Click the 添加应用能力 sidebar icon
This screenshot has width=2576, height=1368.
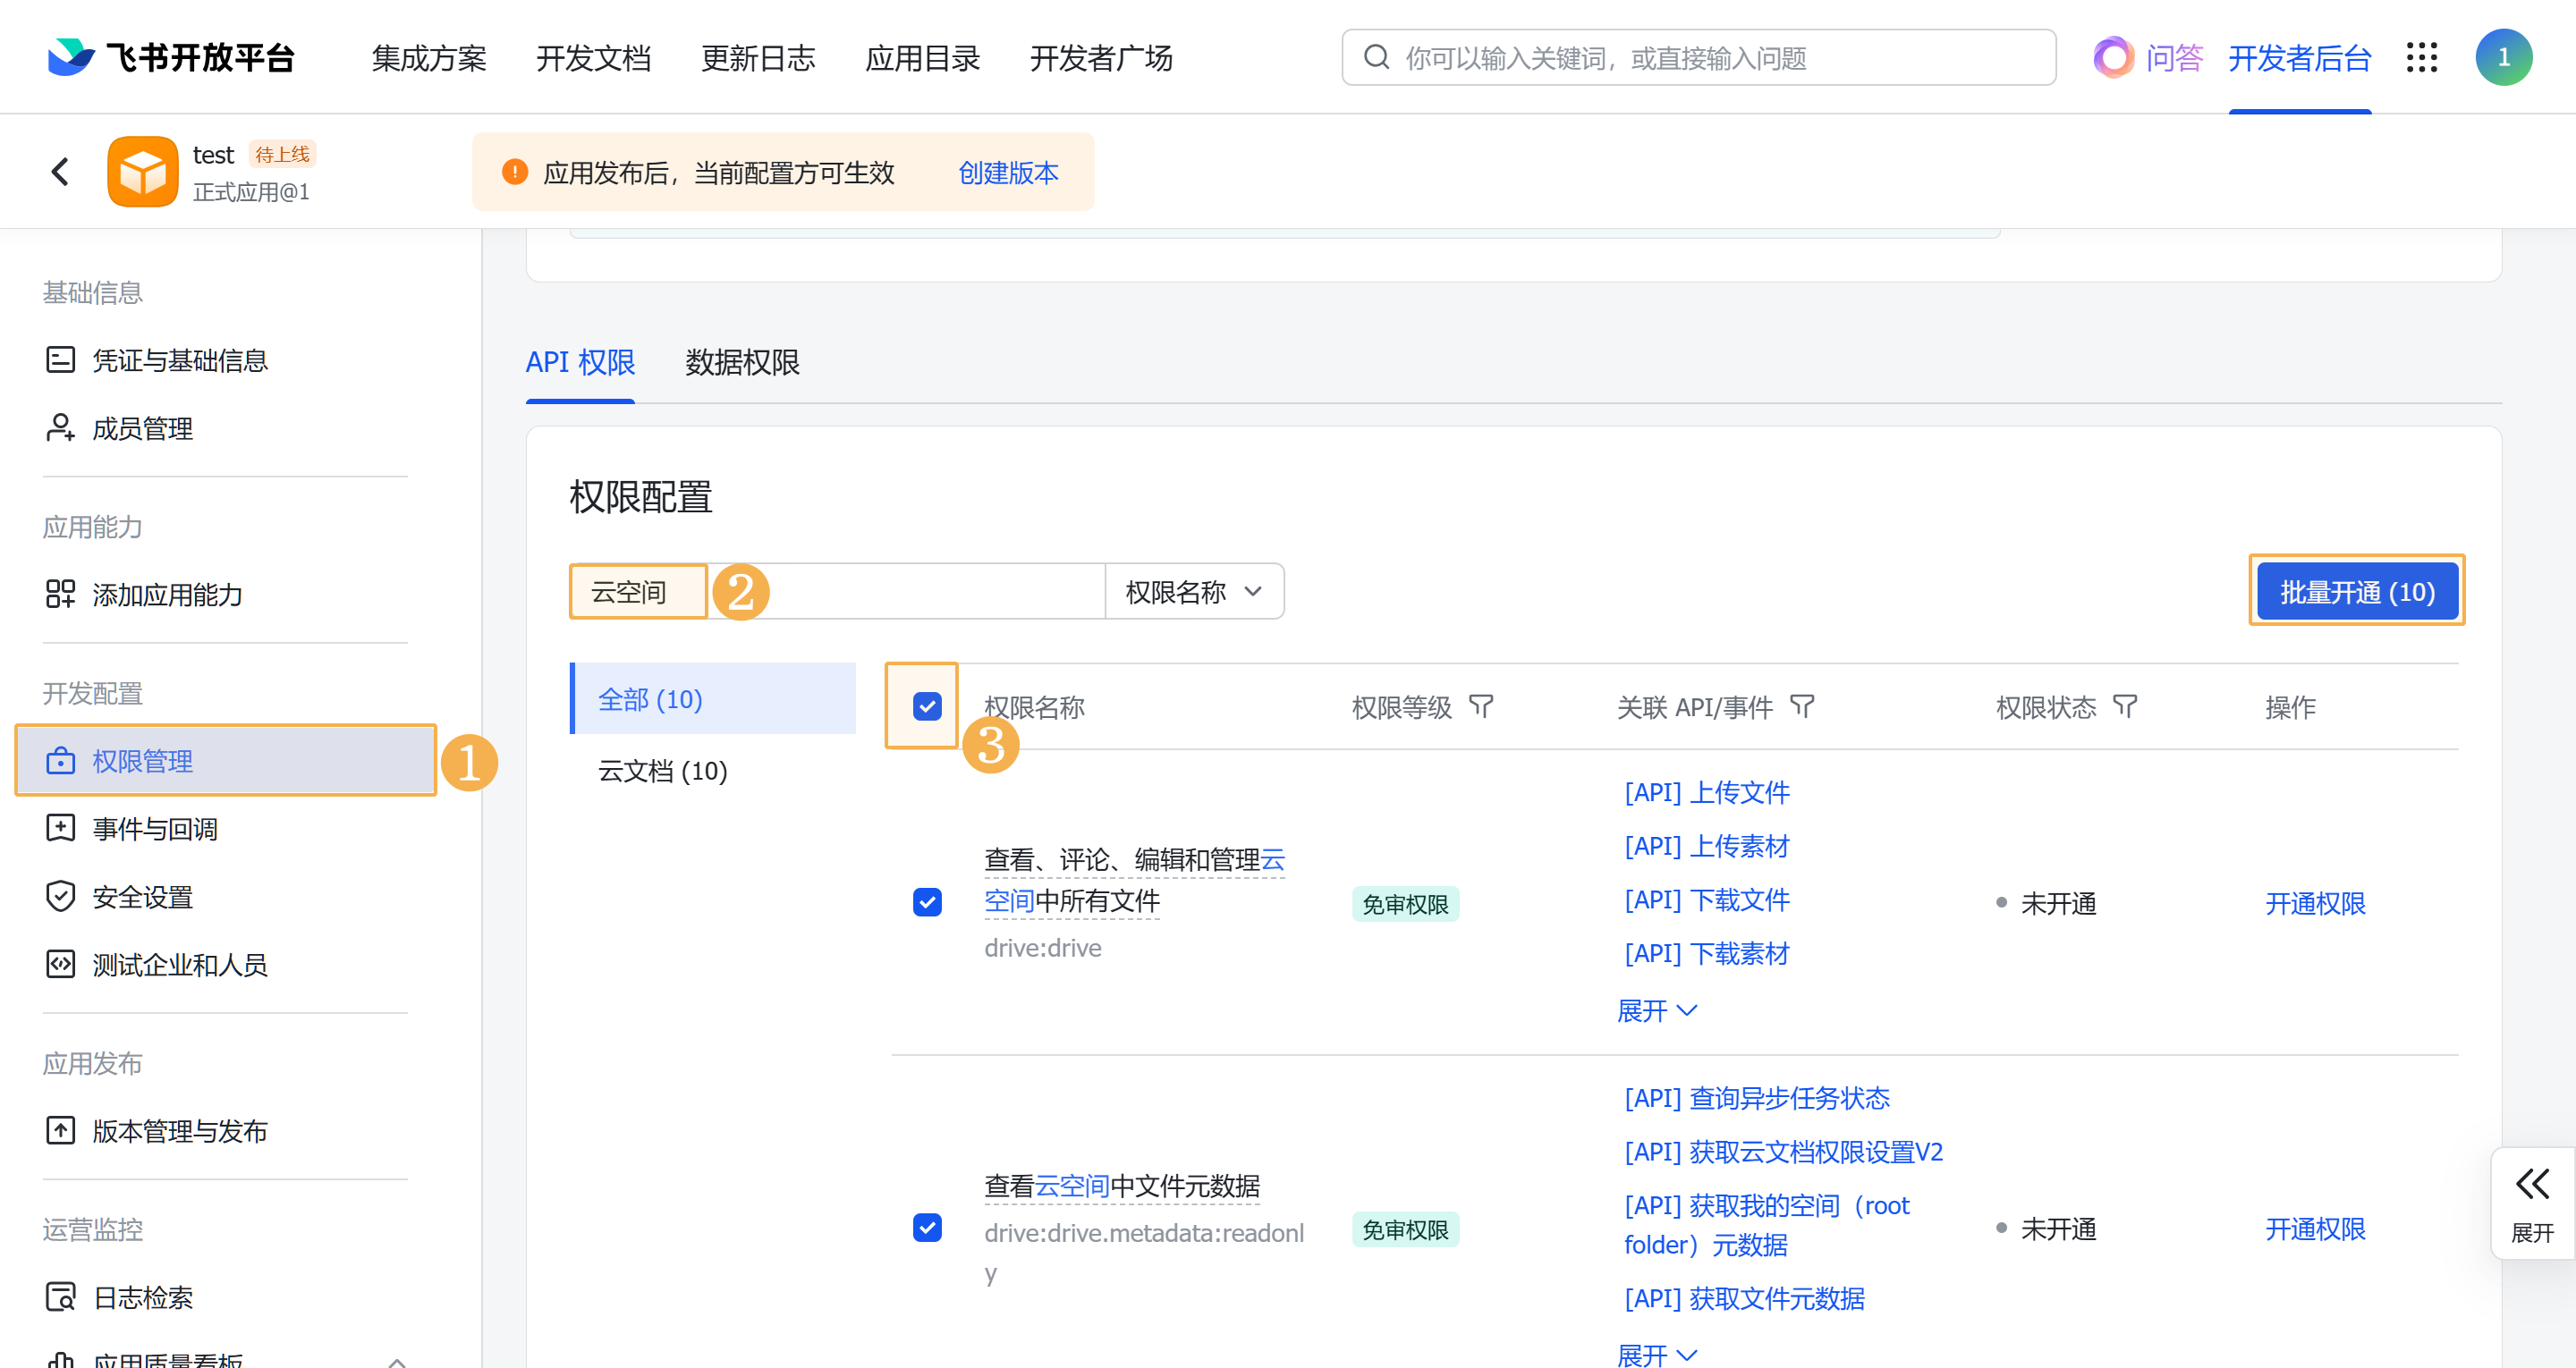pyautogui.click(x=60, y=594)
